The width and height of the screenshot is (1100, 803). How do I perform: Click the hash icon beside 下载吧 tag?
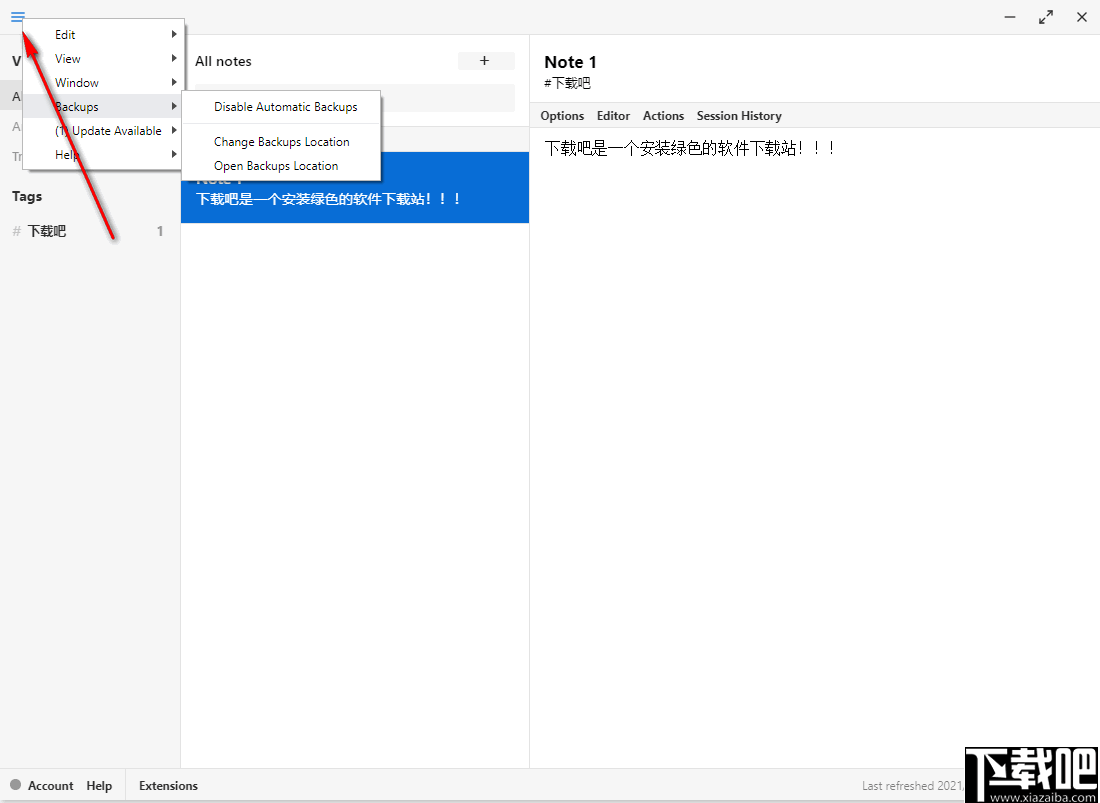click(x=15, y=231)
